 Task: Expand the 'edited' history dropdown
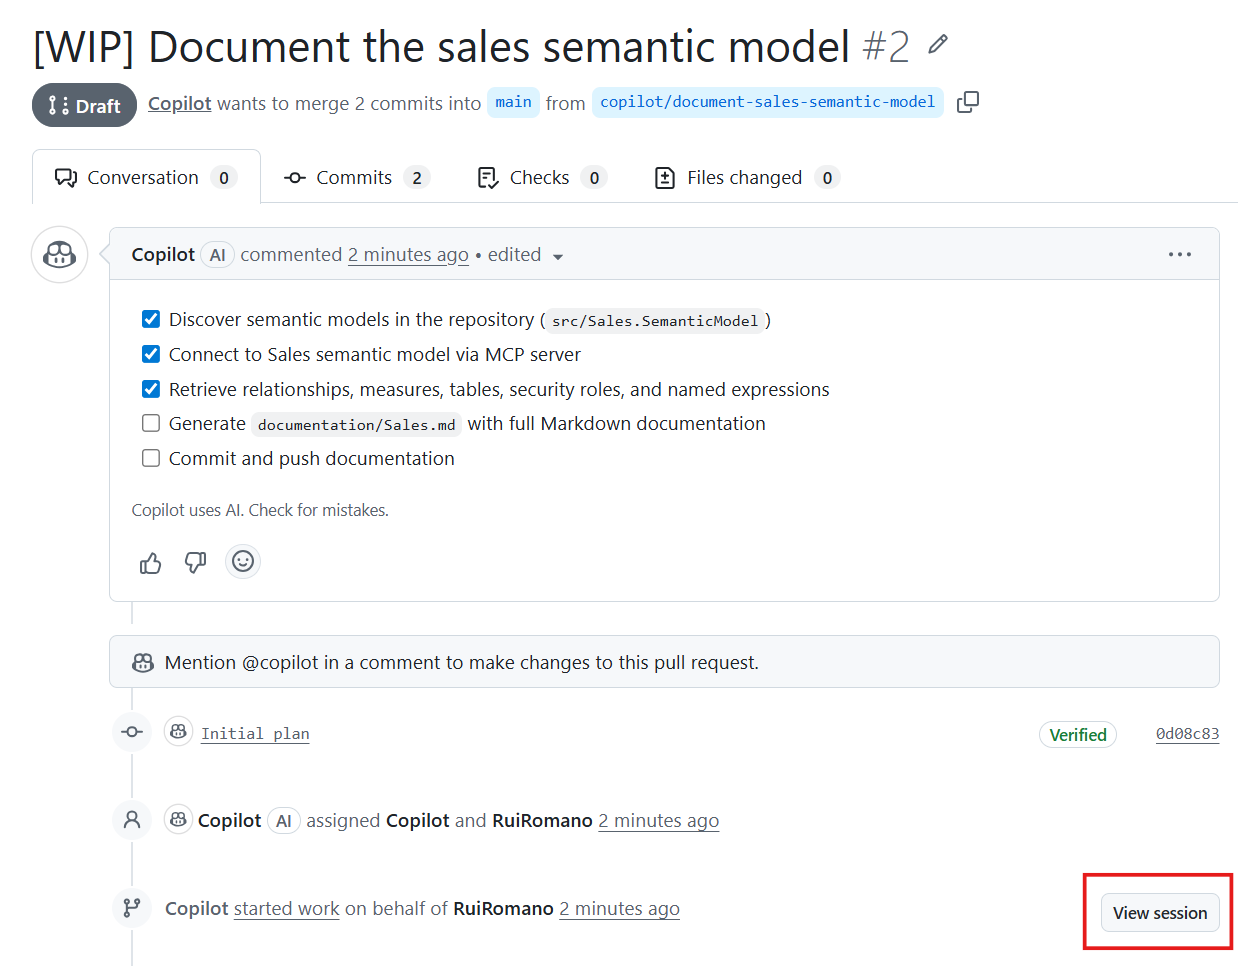pos(526,255)
